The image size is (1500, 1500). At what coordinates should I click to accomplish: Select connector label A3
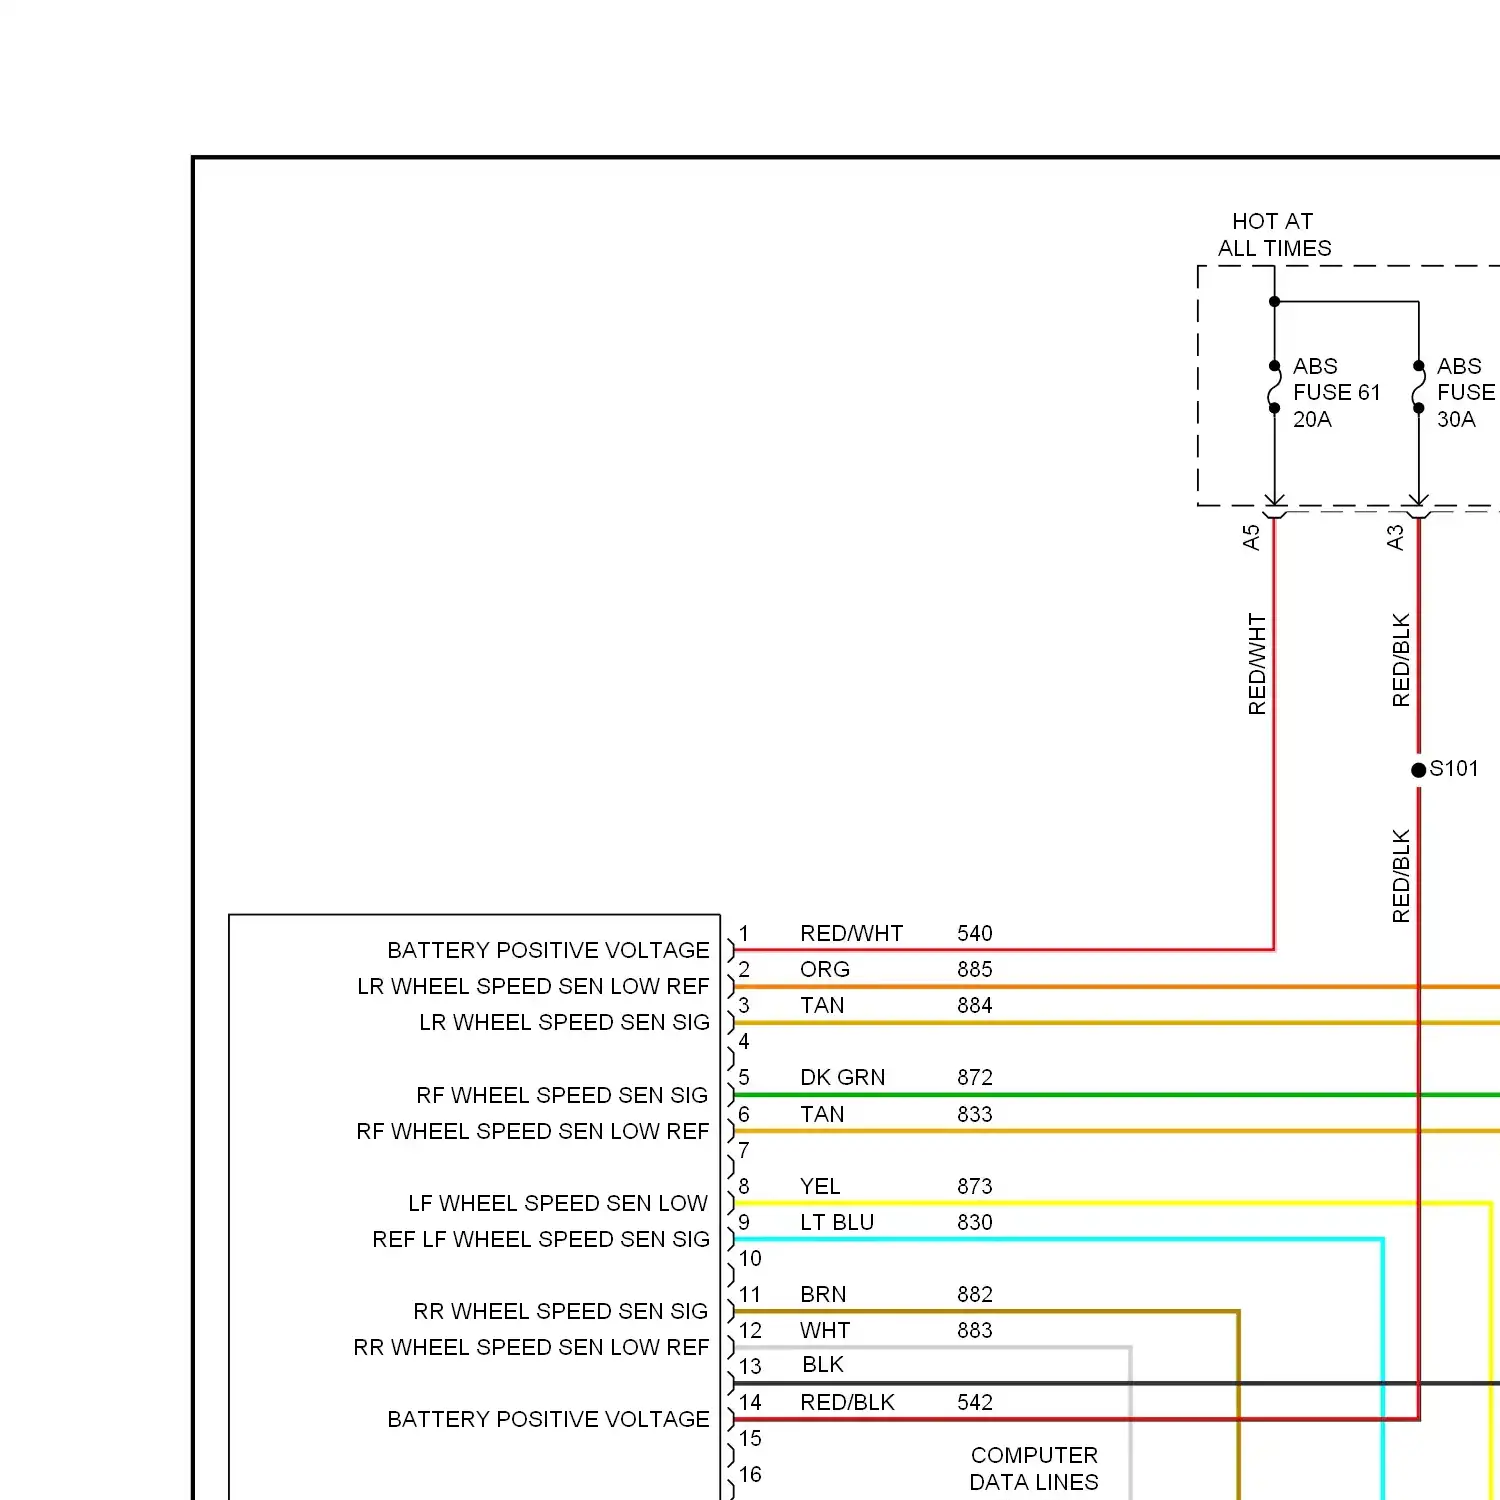pyautogui.click(x=1395, y=538)
